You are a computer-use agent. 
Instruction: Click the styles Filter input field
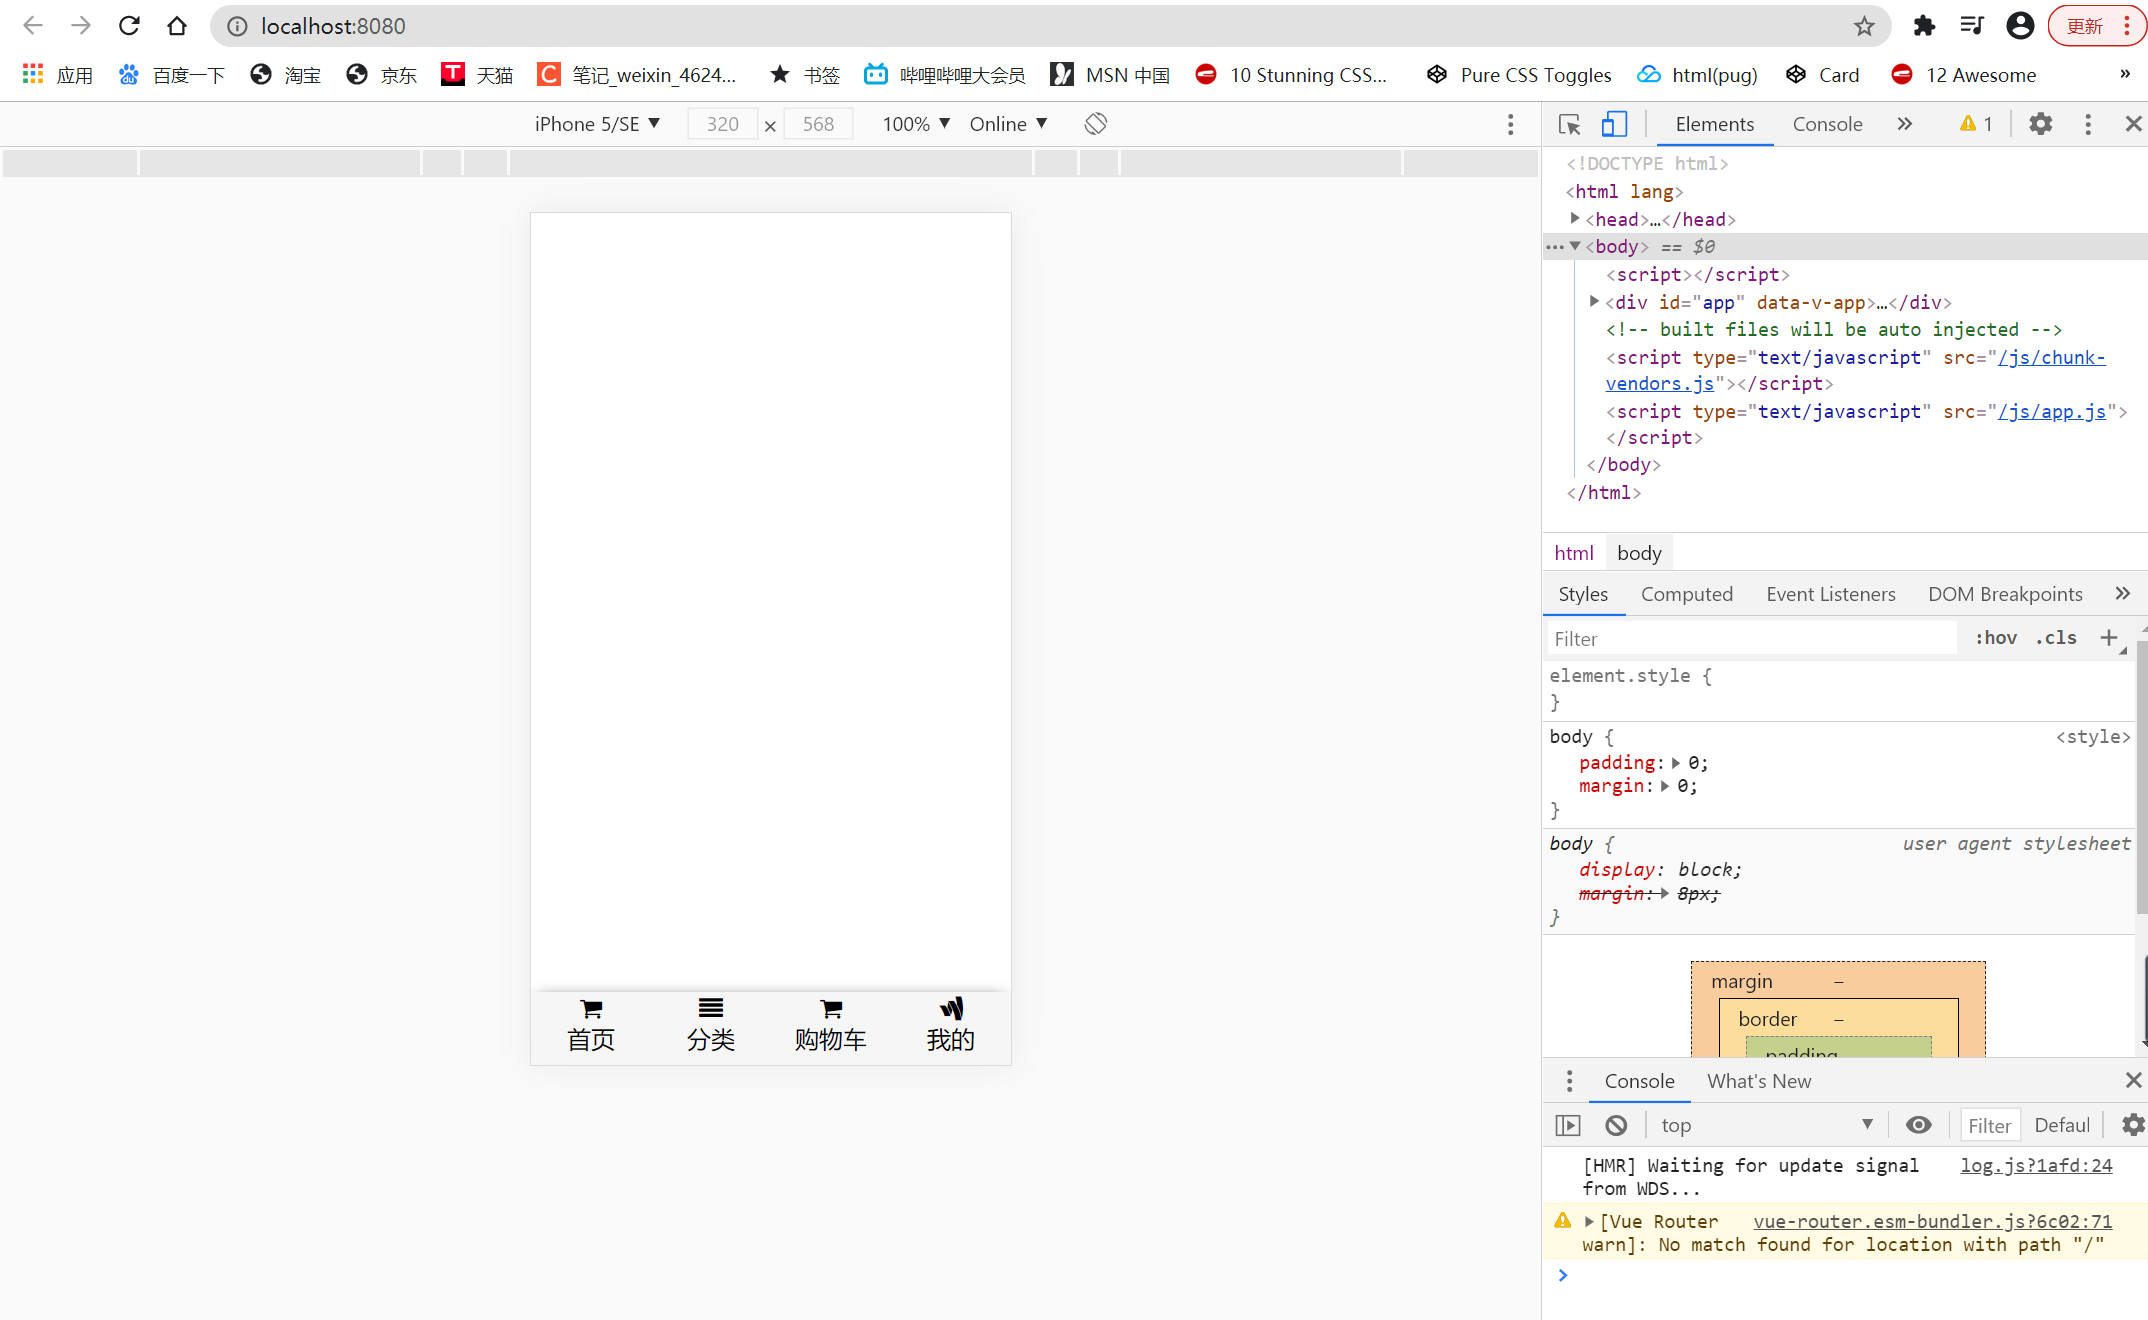[x=1750, y=638]
